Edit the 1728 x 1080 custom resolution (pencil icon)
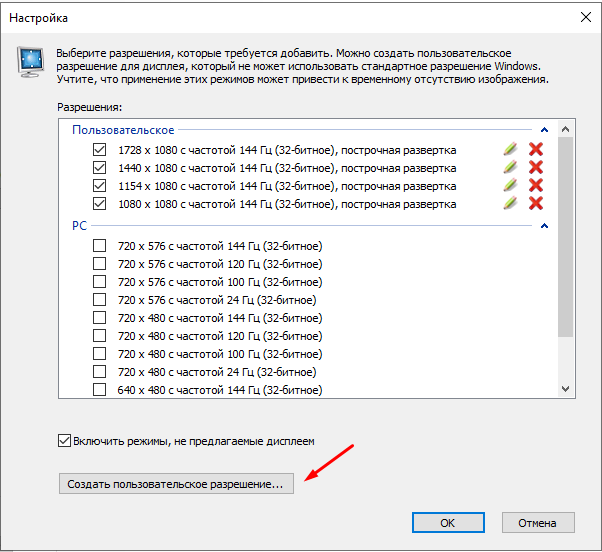602x552 pixels. click(x=510, y=149)
